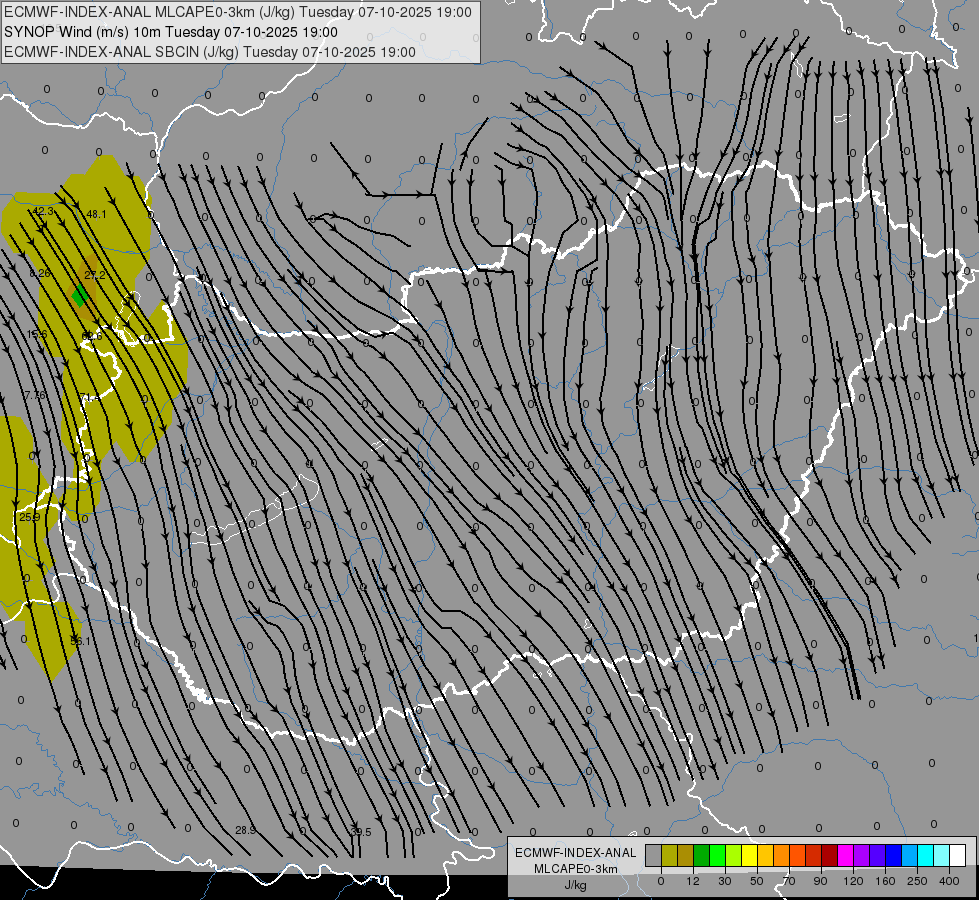Image resolution: width=979 pixels, height=900 pixels.
Task: Click the legend title ECMWF-INDEX-ANAL
Action: pyautogui.click(x=575, y=853)
